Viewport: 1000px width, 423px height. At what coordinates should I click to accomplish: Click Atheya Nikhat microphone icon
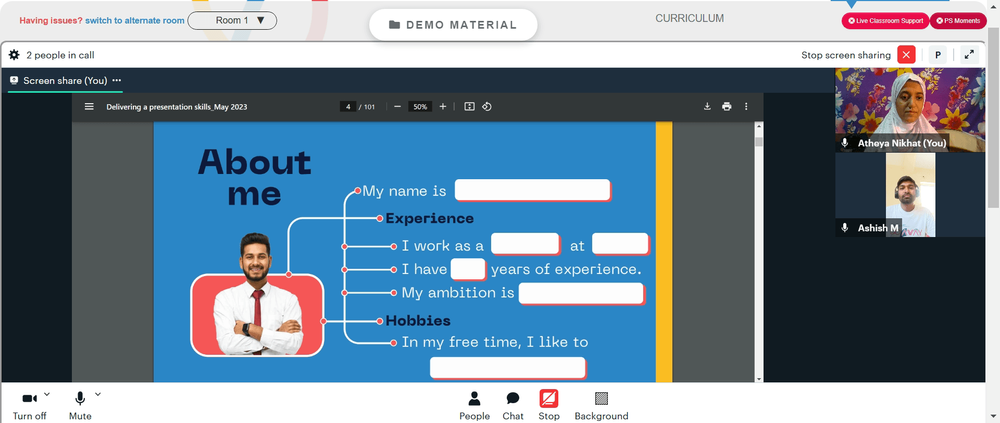click(845, 143)
